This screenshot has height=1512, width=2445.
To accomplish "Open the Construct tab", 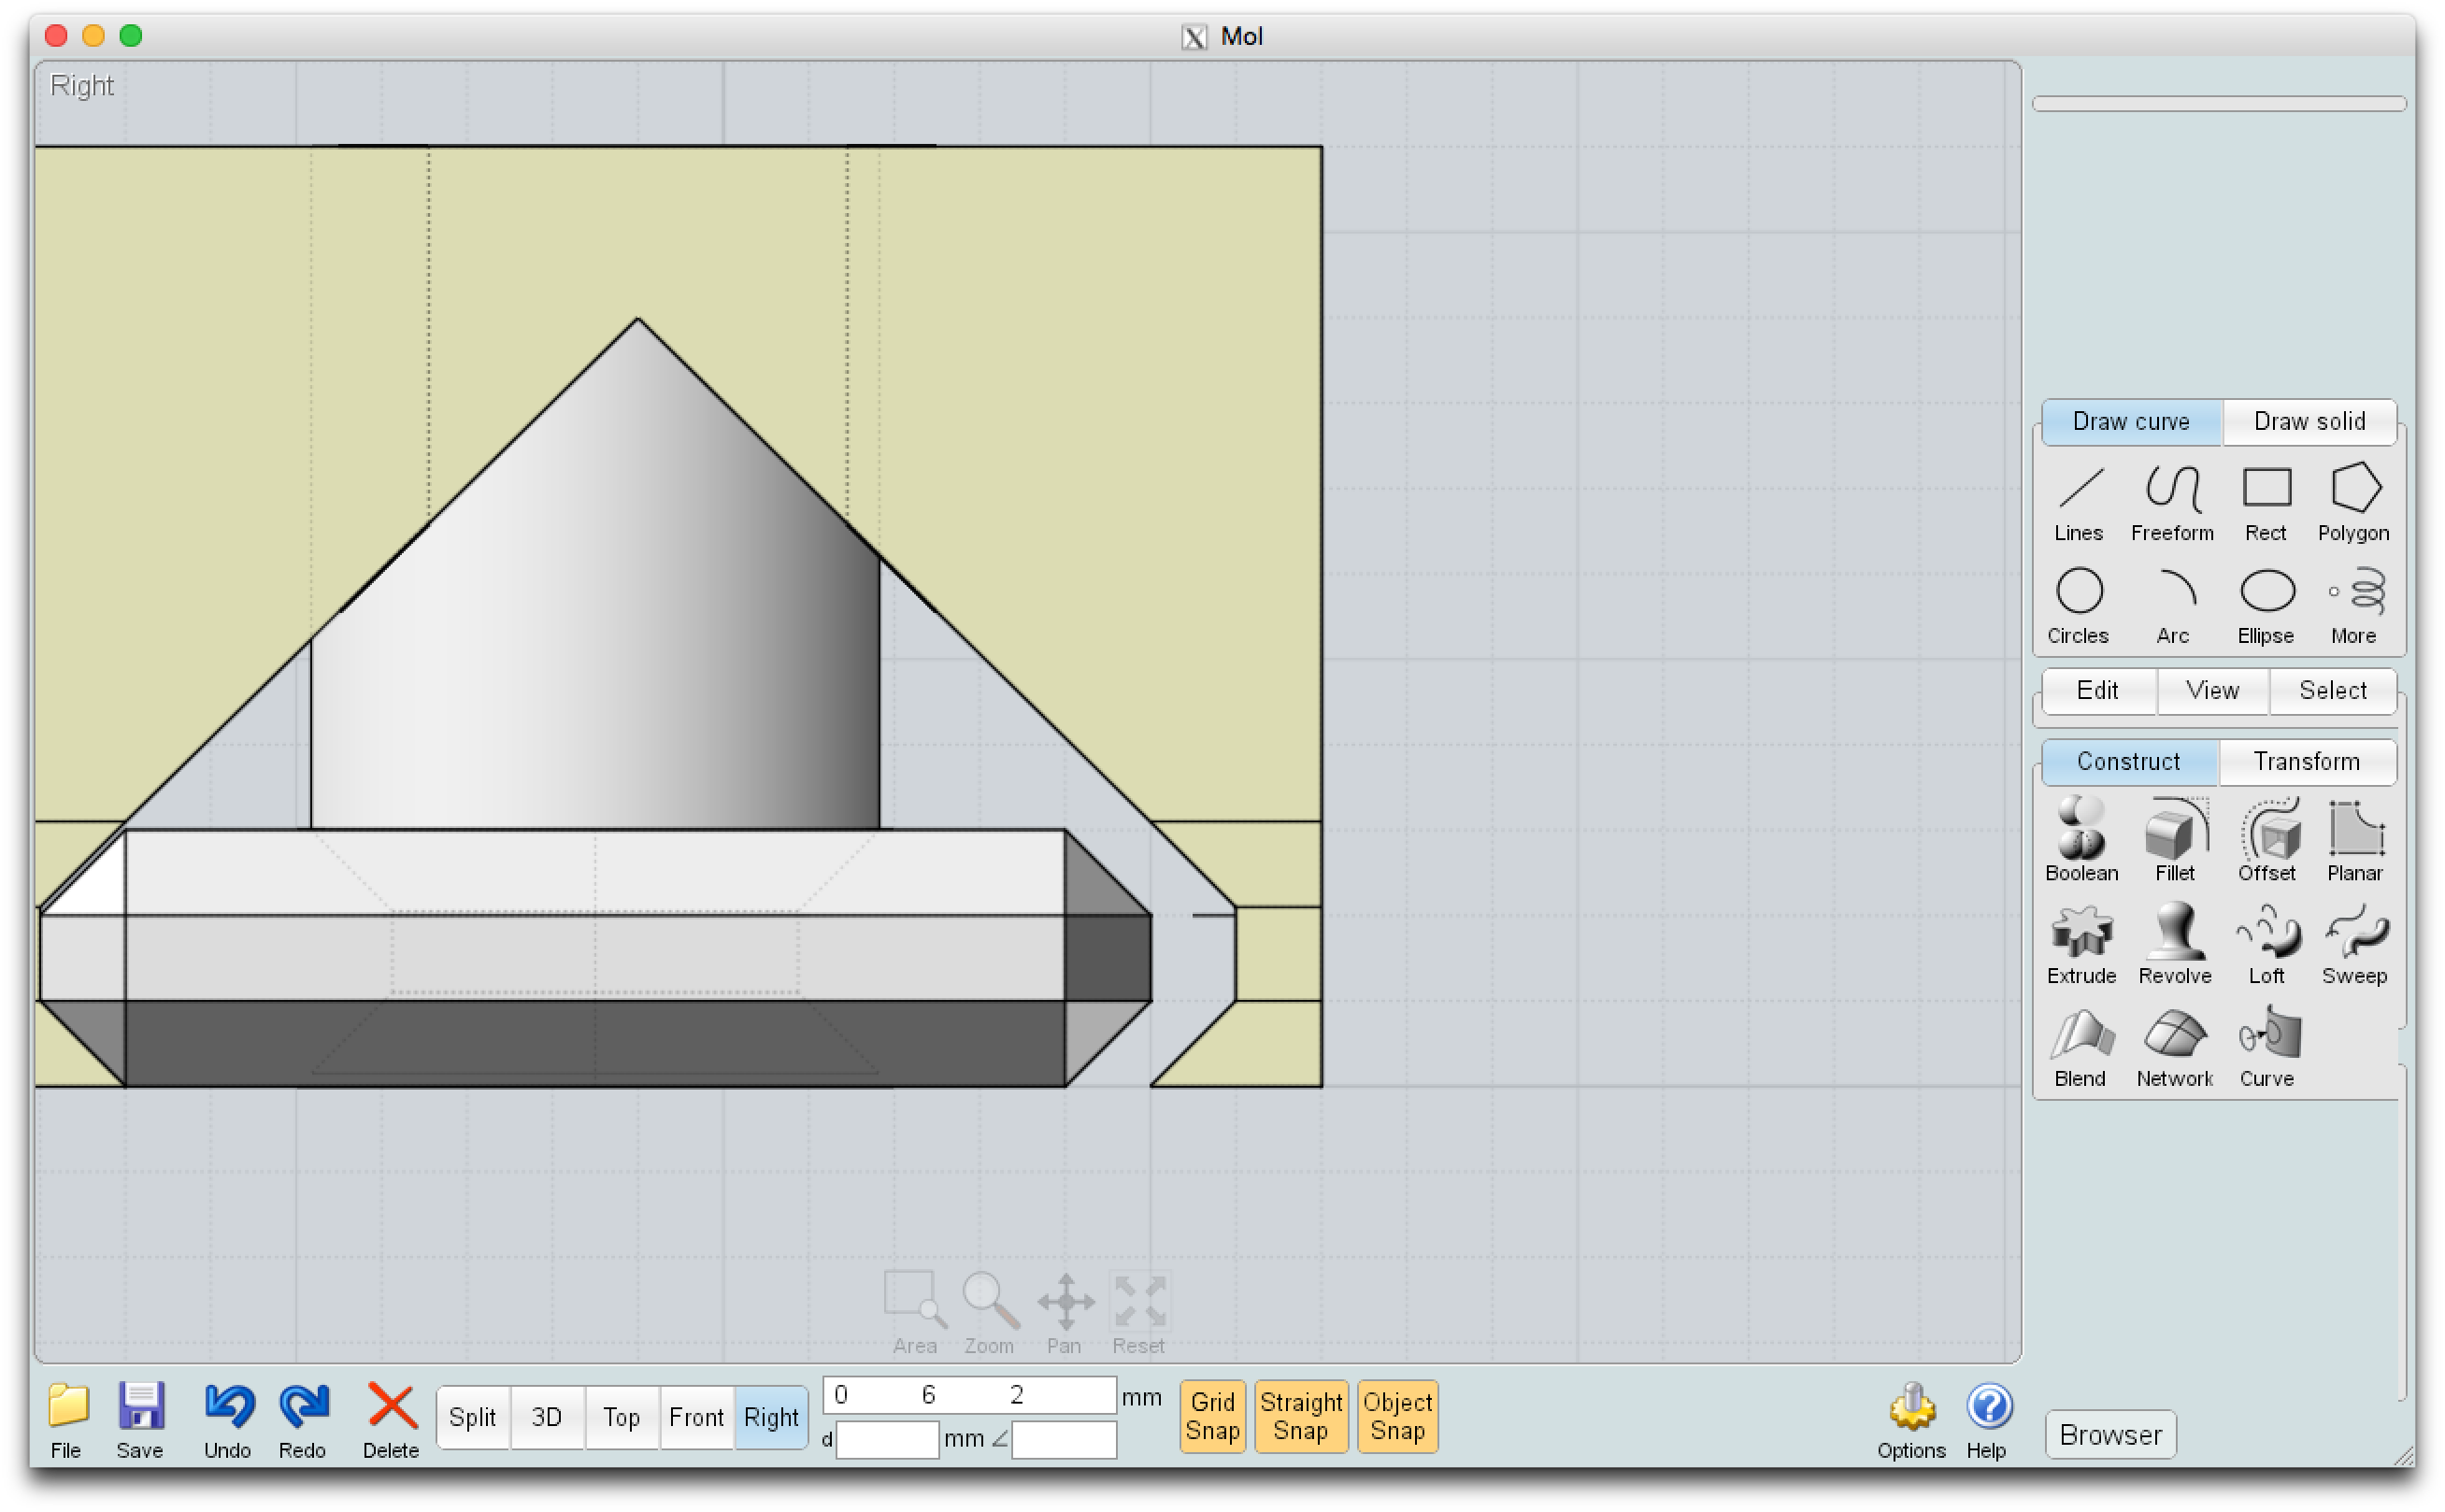I will pyautogui.click(x=2128, y=762).
